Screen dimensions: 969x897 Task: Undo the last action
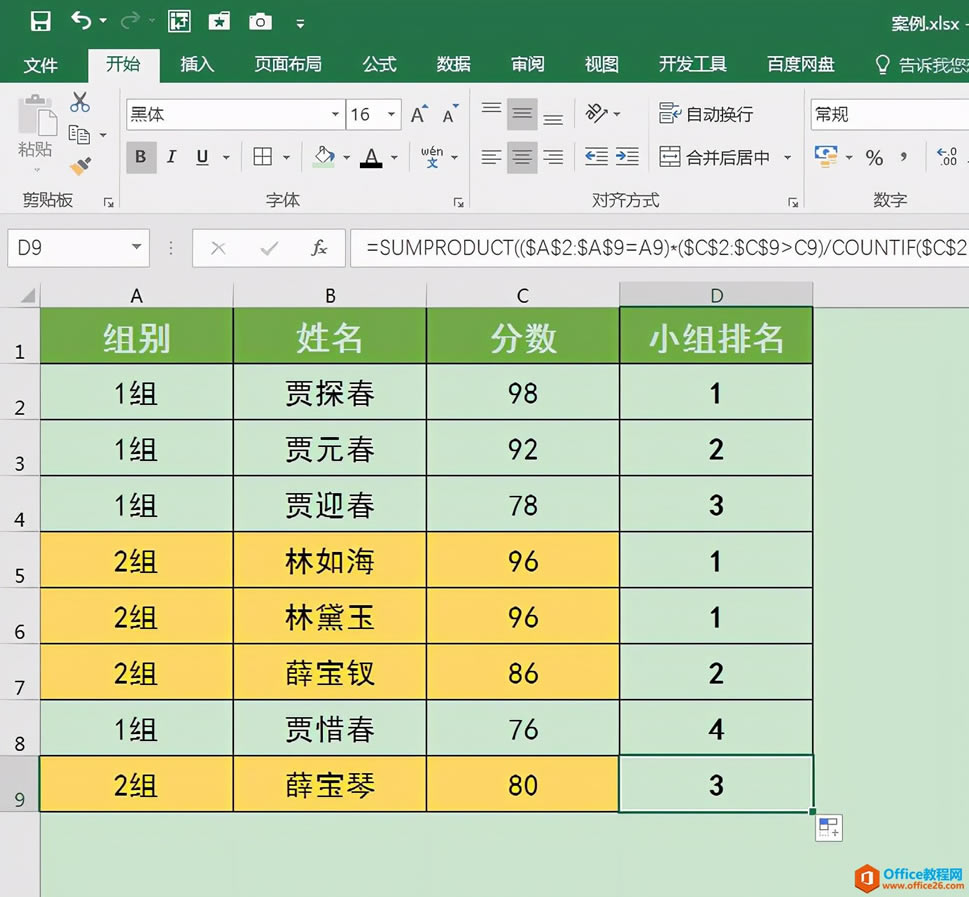(x=82, y=21)
